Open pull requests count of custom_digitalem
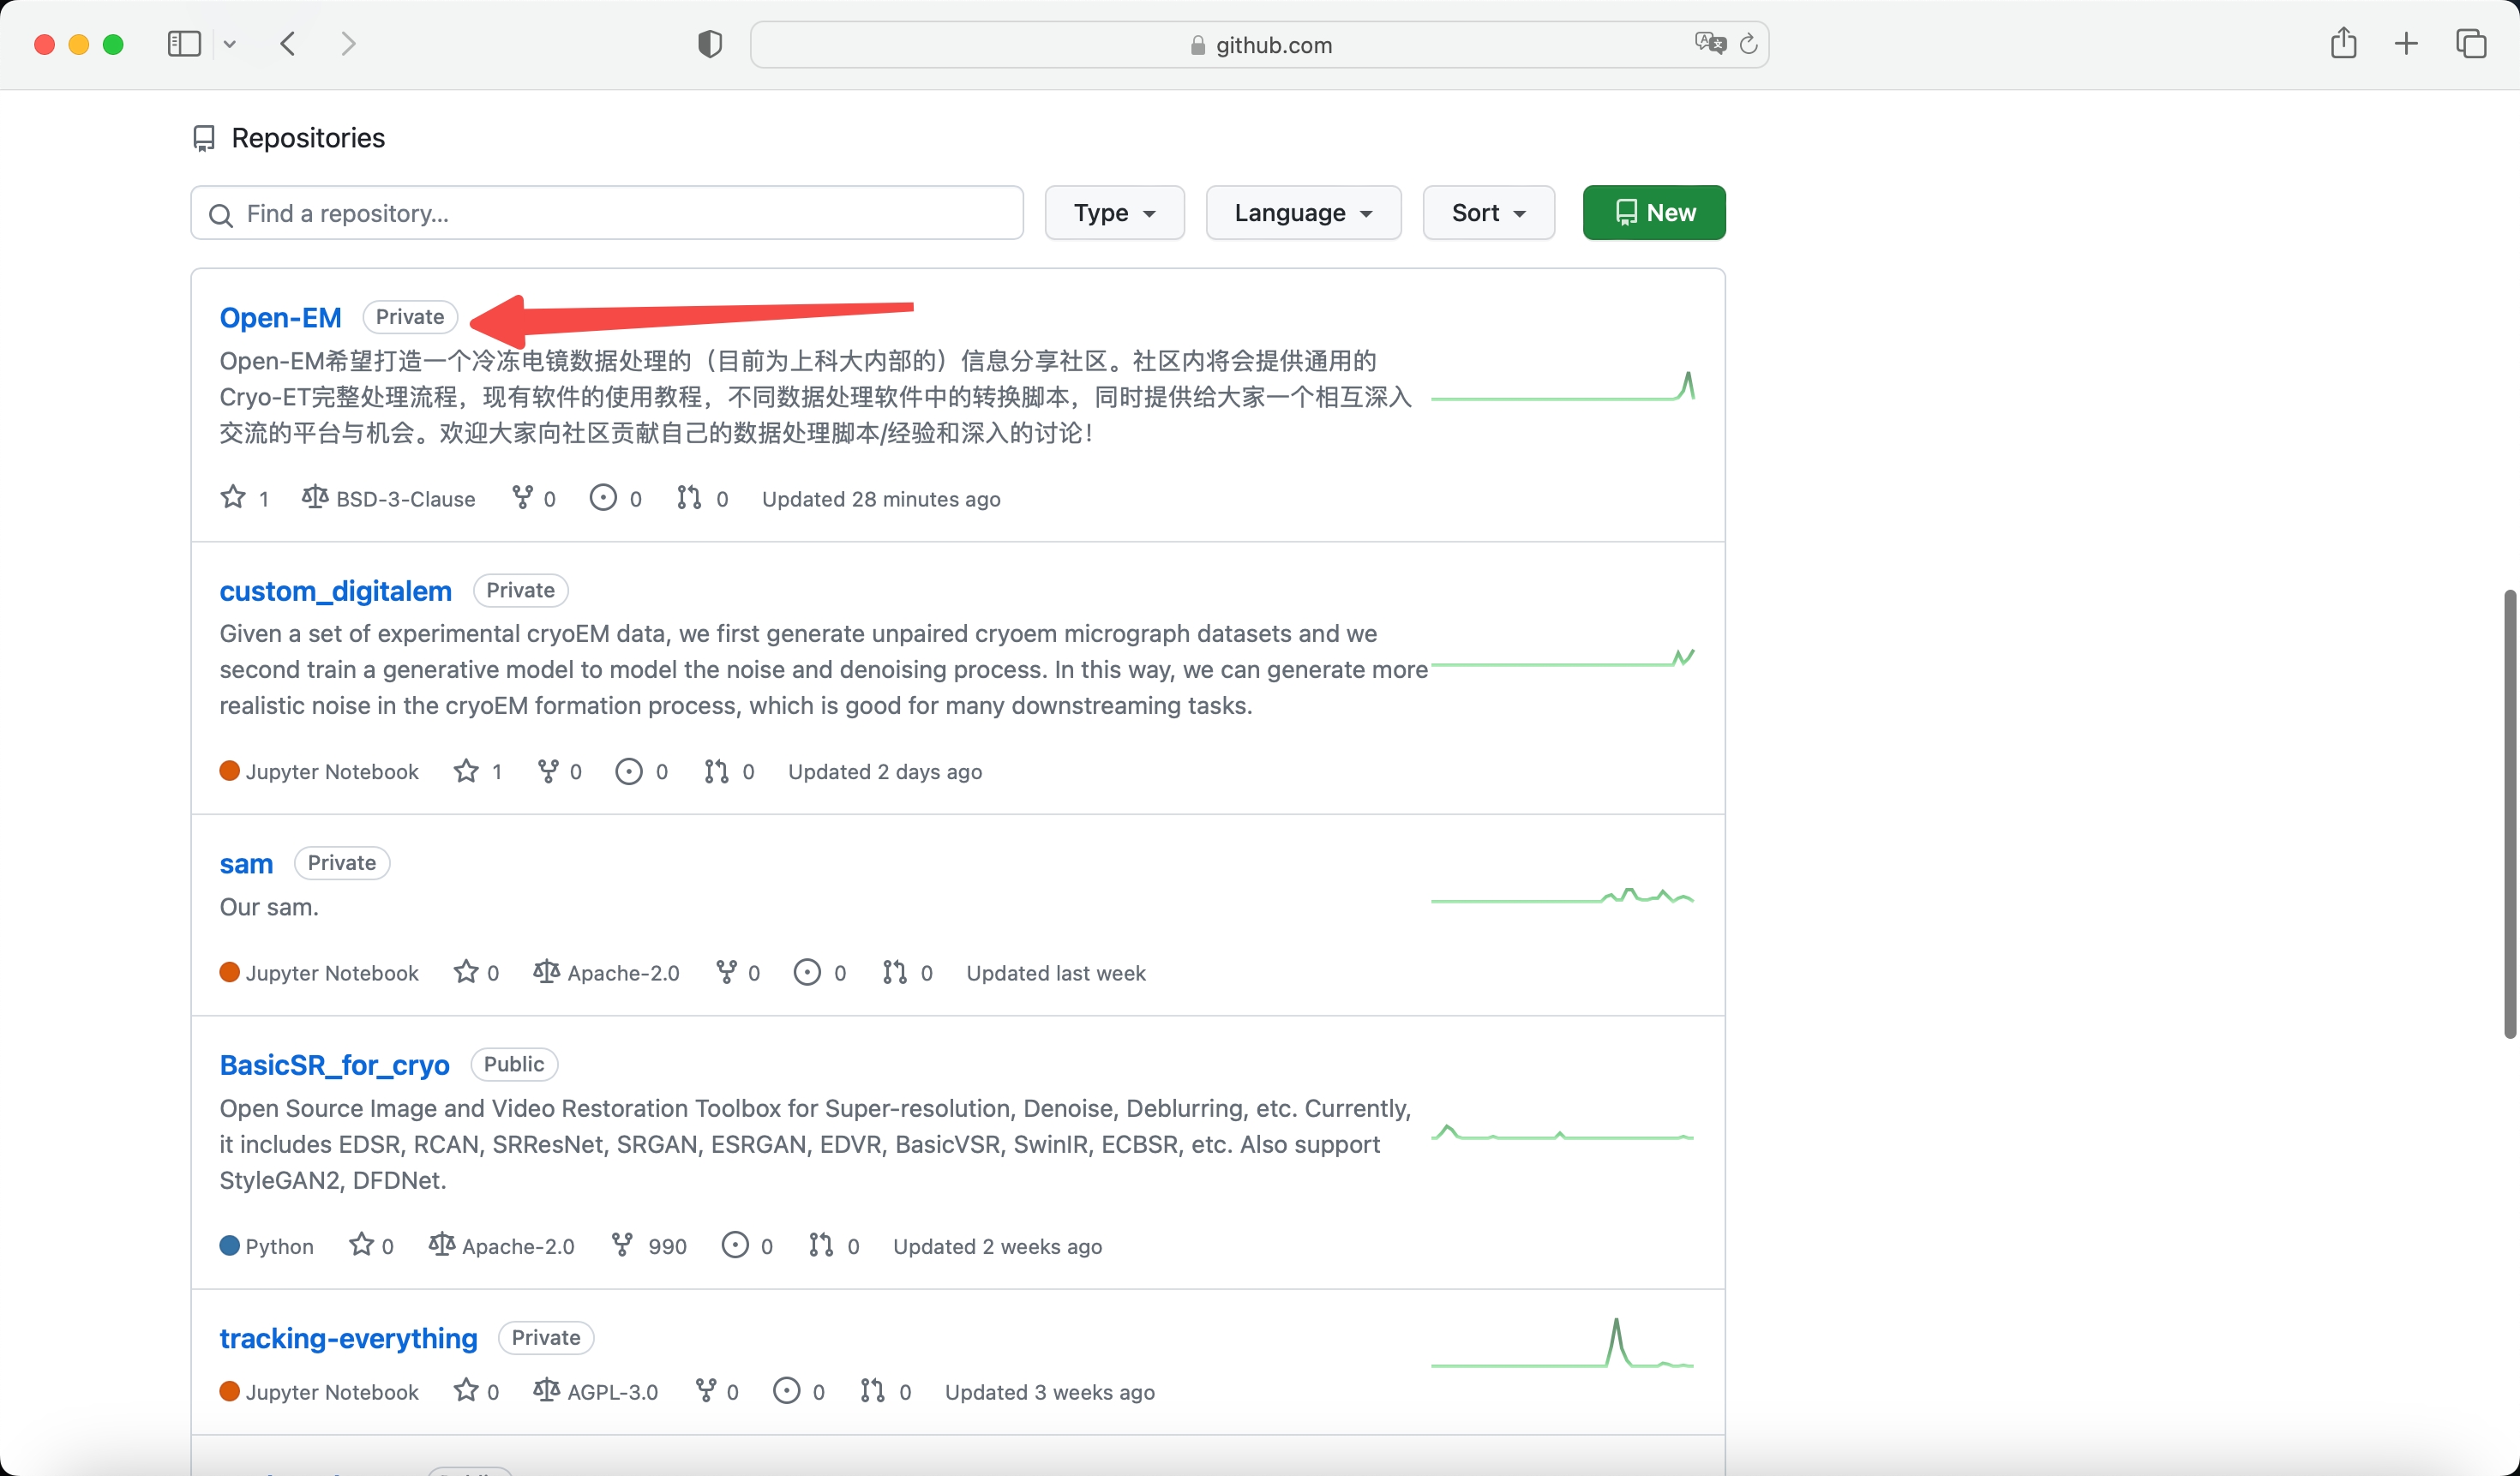 pos(729,771)
